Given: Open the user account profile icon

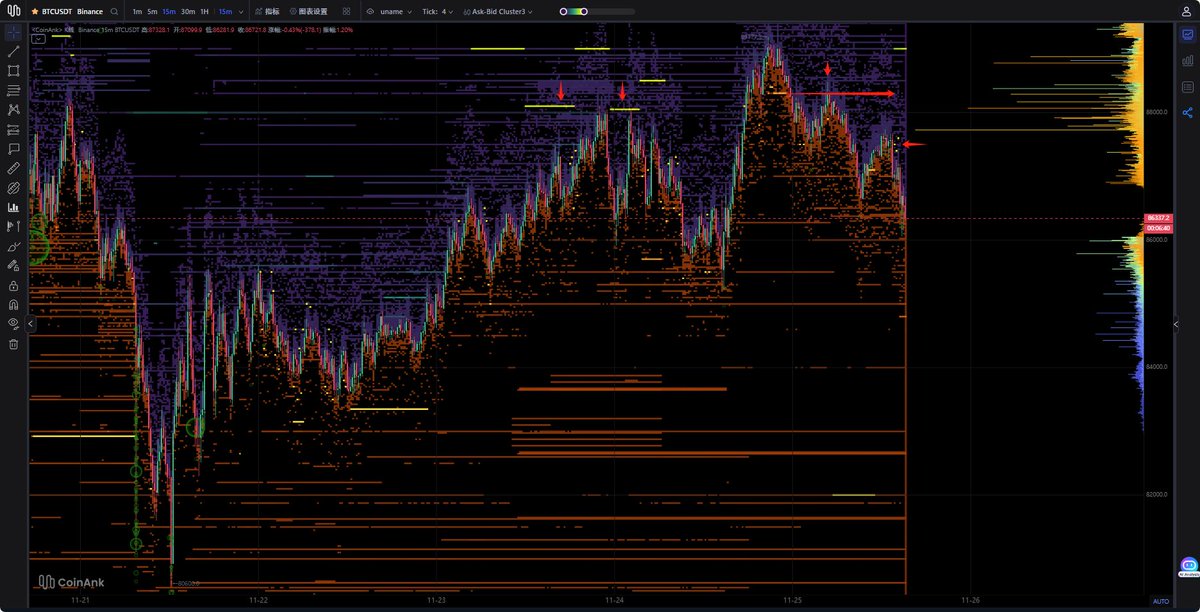Looking at the screenshot, I should click(x=1185, y=11).
